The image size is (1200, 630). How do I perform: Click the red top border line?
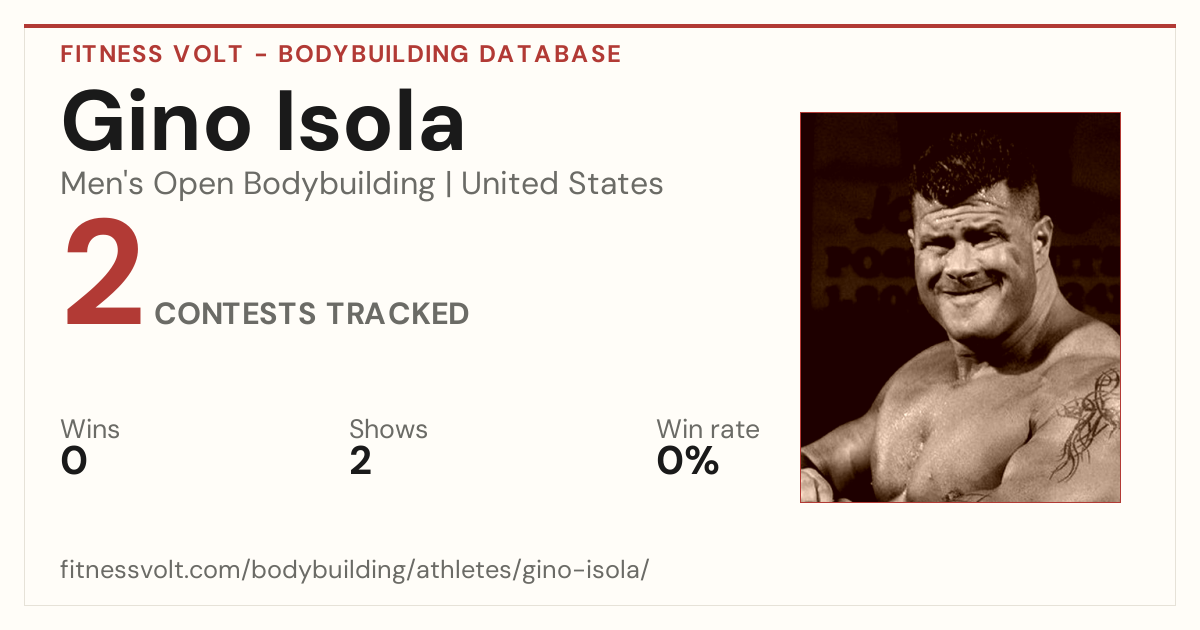tap(600, 26)
